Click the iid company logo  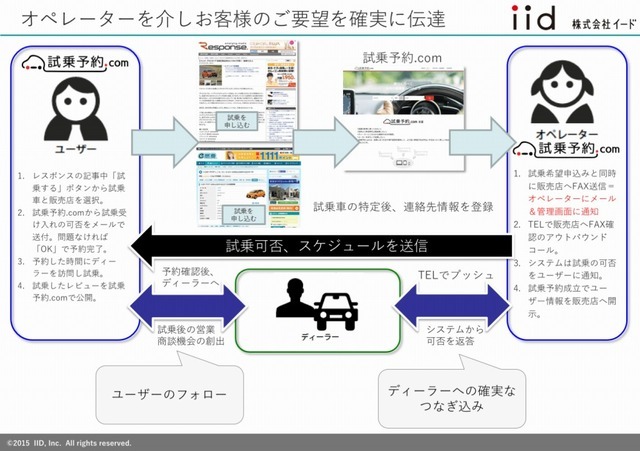(x=533, y=18)
